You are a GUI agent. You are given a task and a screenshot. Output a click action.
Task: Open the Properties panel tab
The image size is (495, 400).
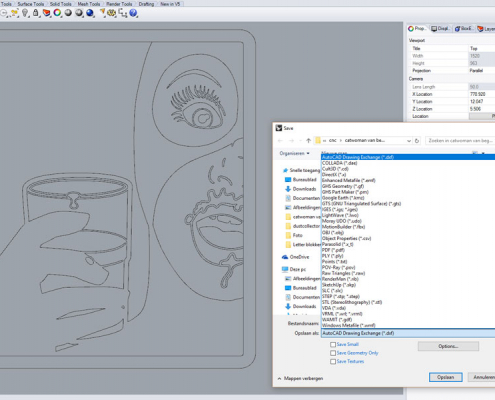click(417, 29)
